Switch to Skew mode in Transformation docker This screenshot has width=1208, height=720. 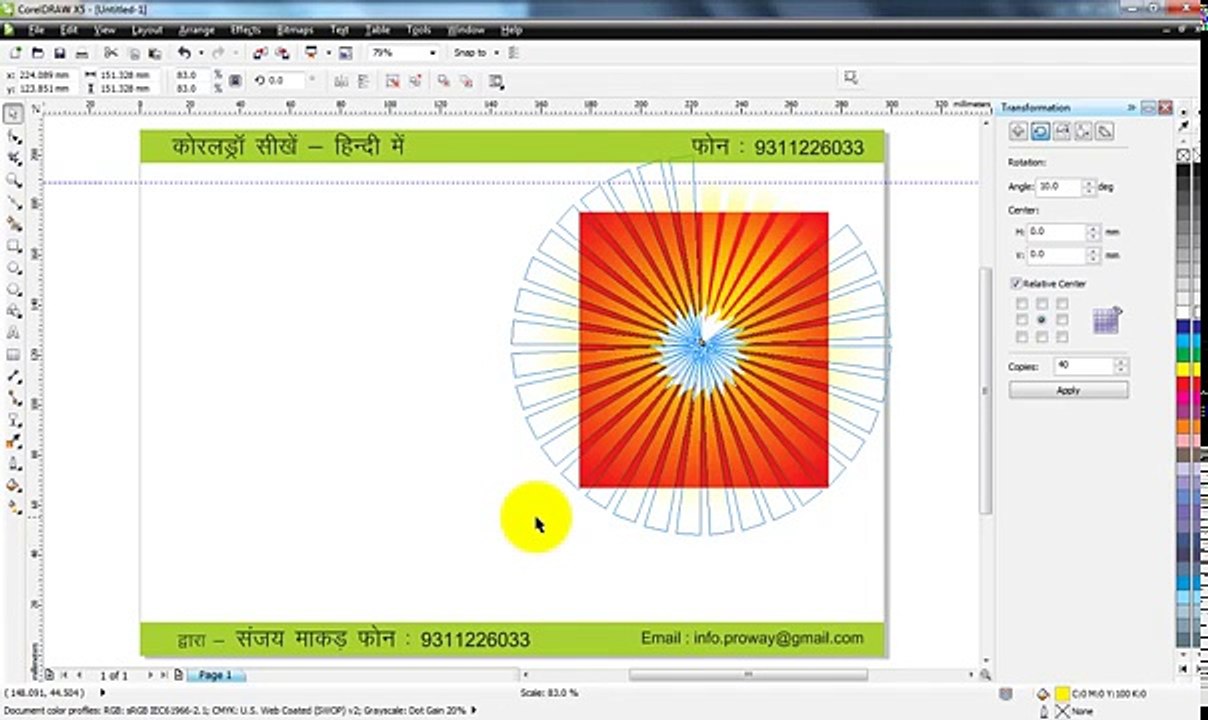pyautogui.click(x=1105, y=131)
